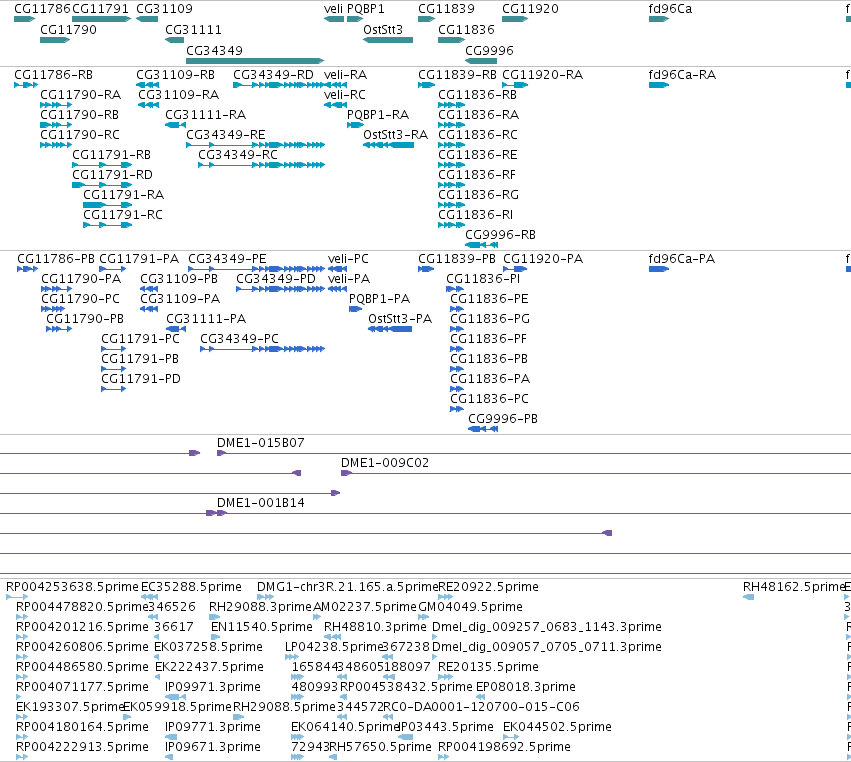Click protein OstStt3-PA

point(400,319)
